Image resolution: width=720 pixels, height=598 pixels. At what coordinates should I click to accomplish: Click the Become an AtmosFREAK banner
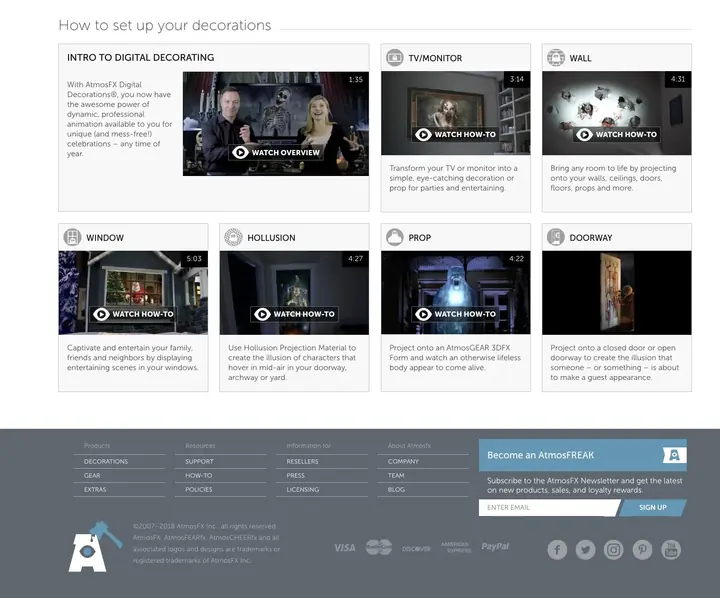[583, 455]
